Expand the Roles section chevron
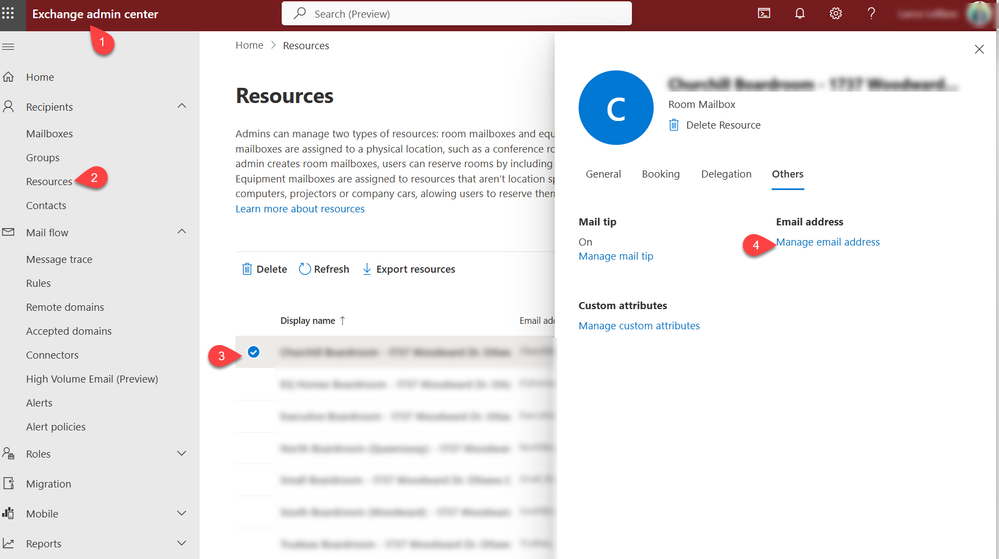The image size is (999, 559). pyautogui.click(x=182, y=453)
